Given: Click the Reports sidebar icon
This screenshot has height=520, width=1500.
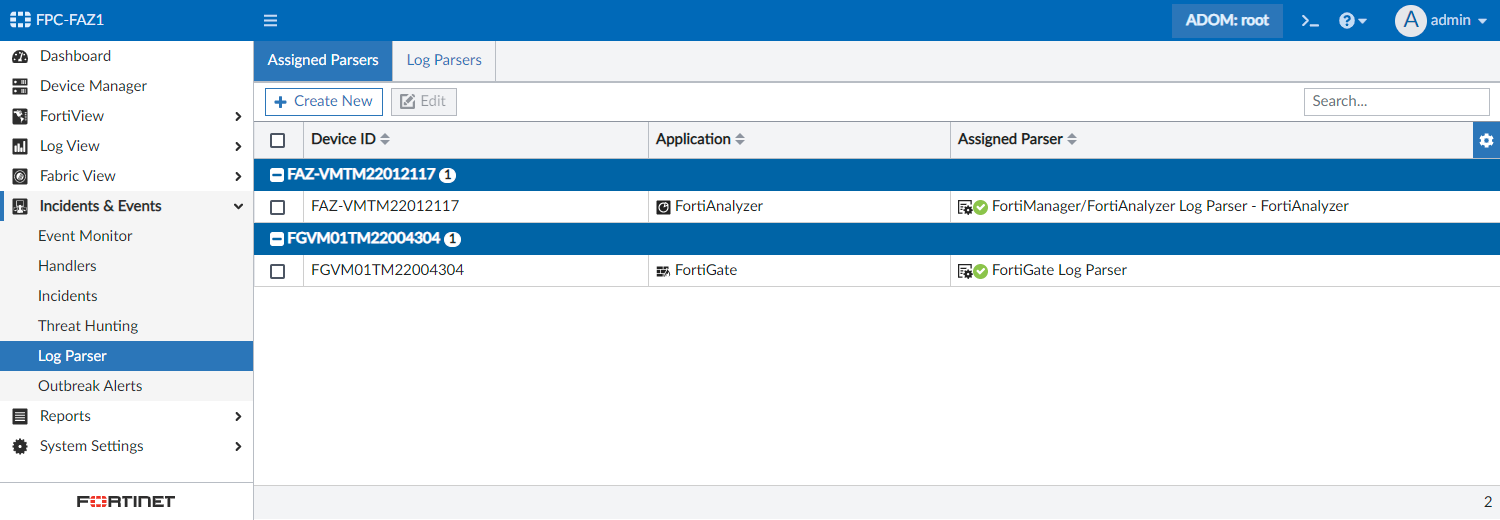Looking at the screenshot, I should [x=20, y=416].
